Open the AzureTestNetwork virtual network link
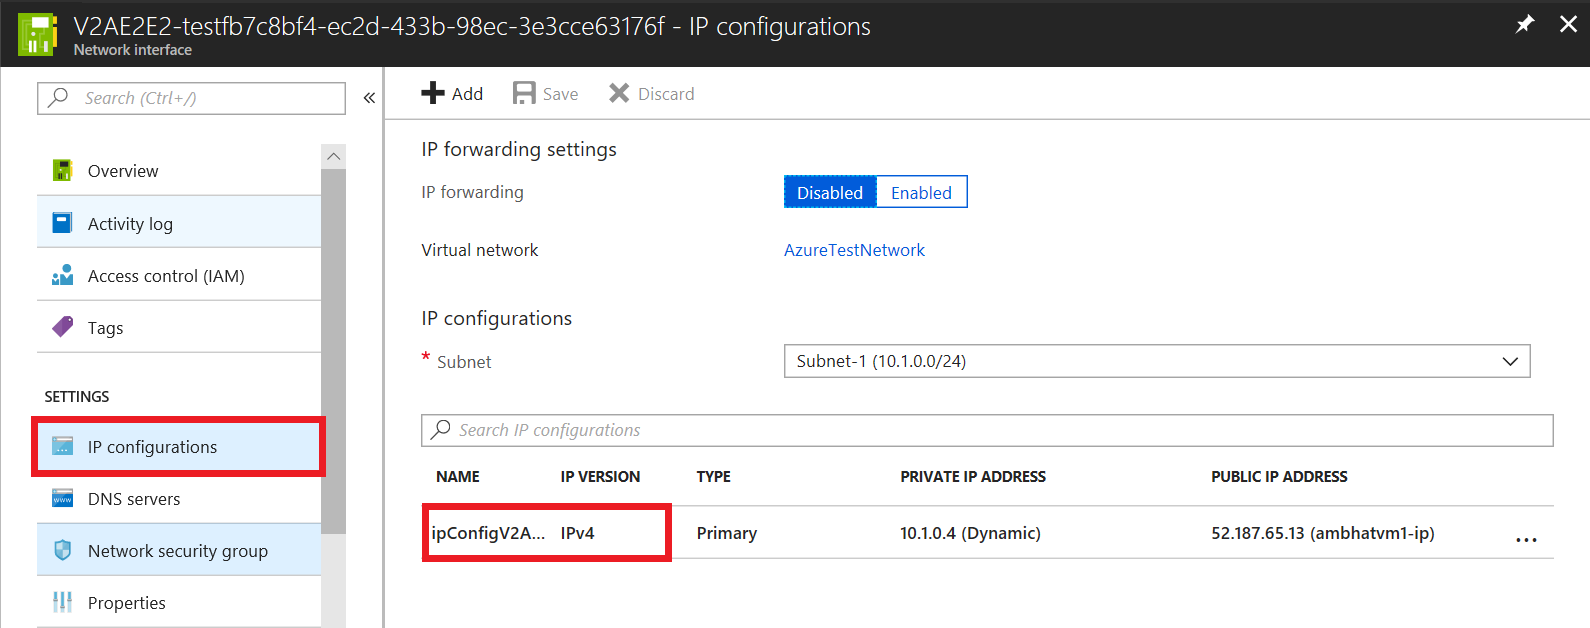This screenshot has width=1590, height=628. [x=854, y=250]
